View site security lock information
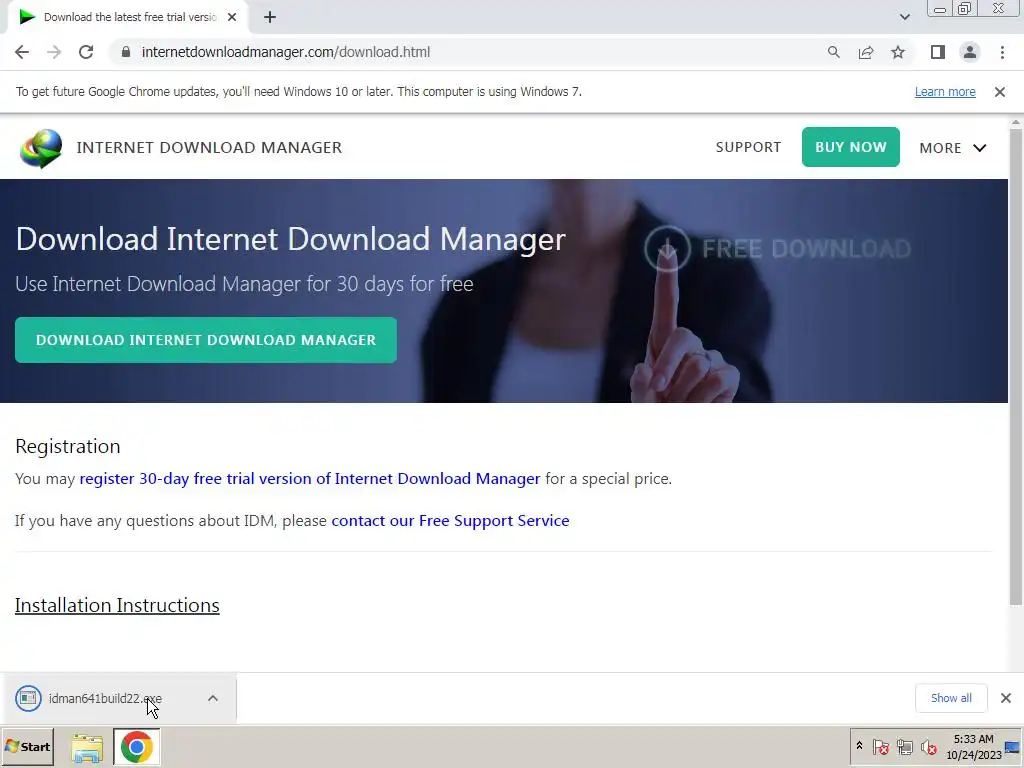 point(125,52)
